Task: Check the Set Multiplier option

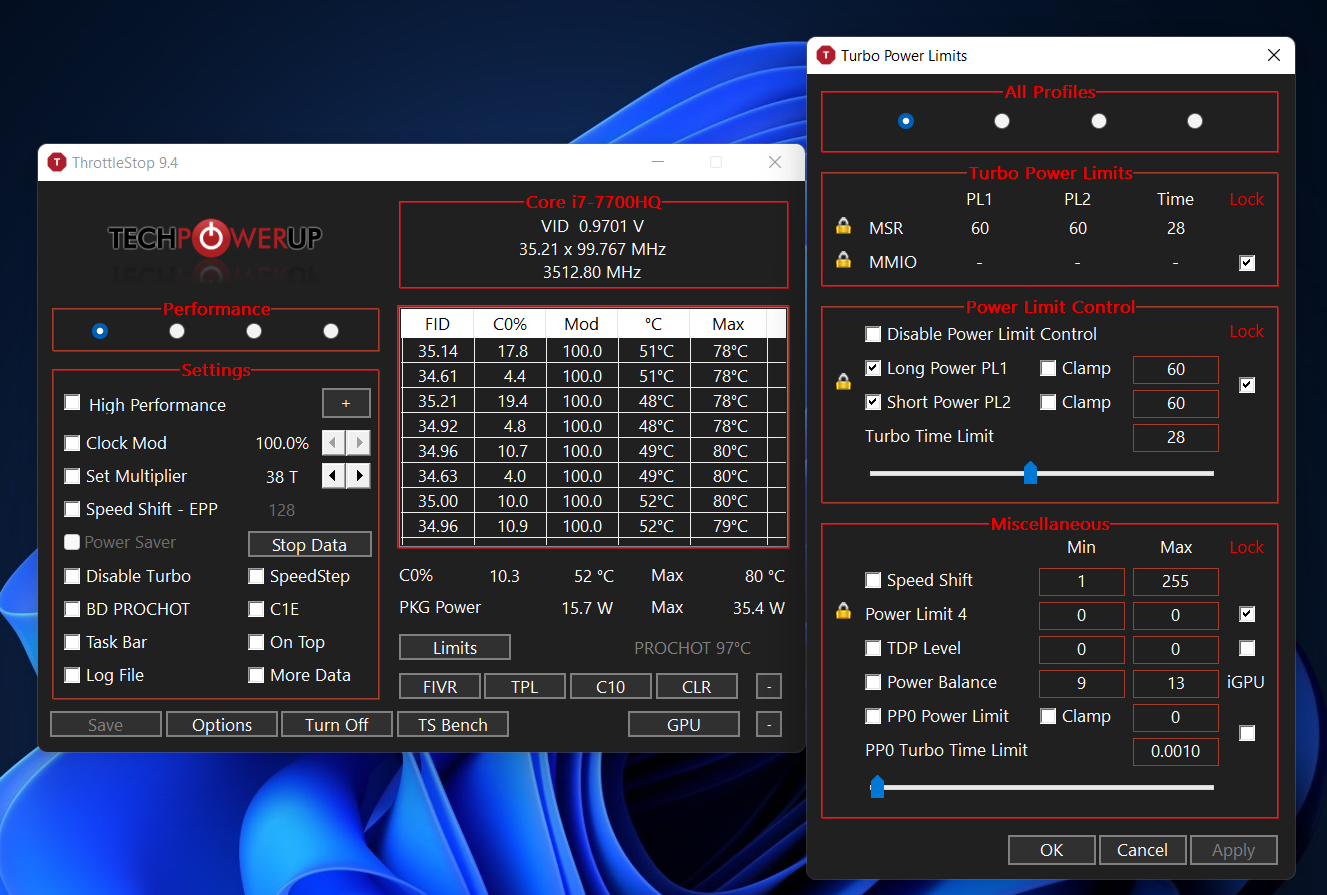Action: [x=72, y=476]
